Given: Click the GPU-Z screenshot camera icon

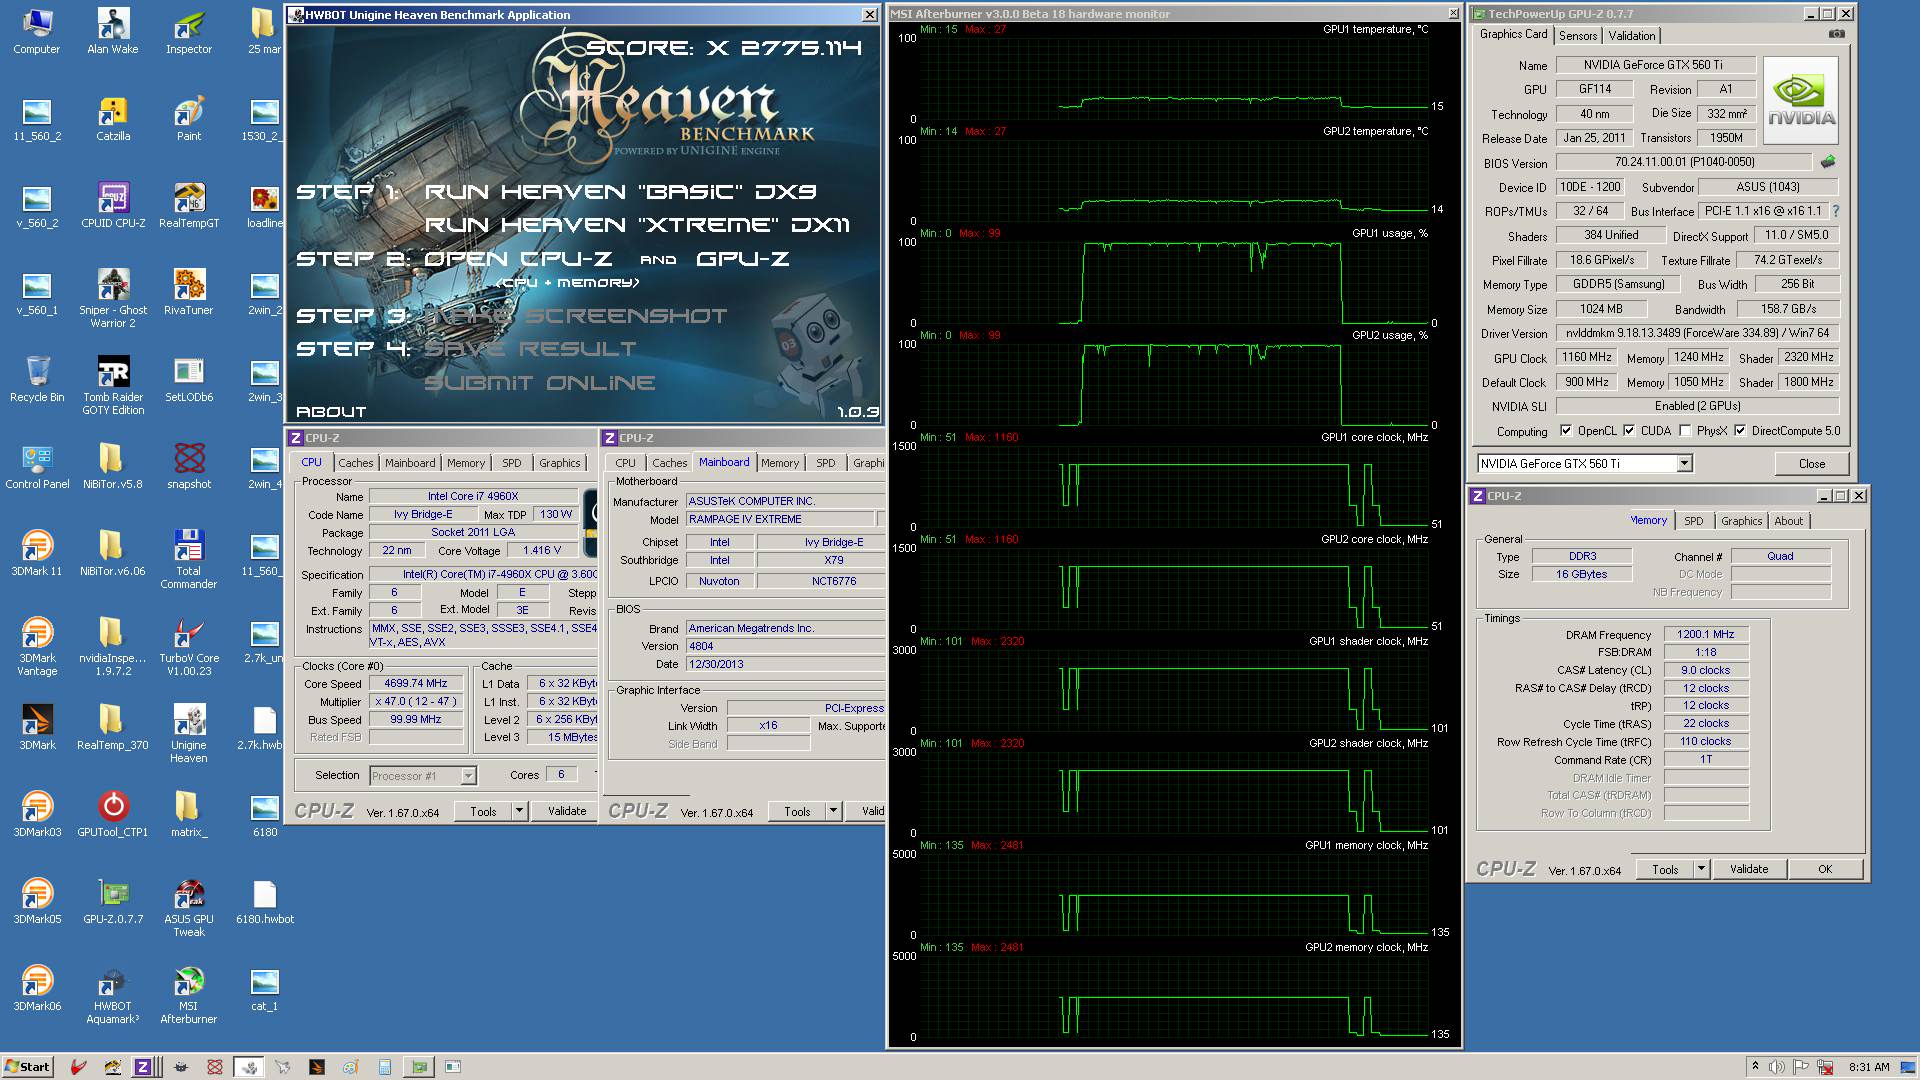Looking at the screenshot, I should tap(1837, 34).
